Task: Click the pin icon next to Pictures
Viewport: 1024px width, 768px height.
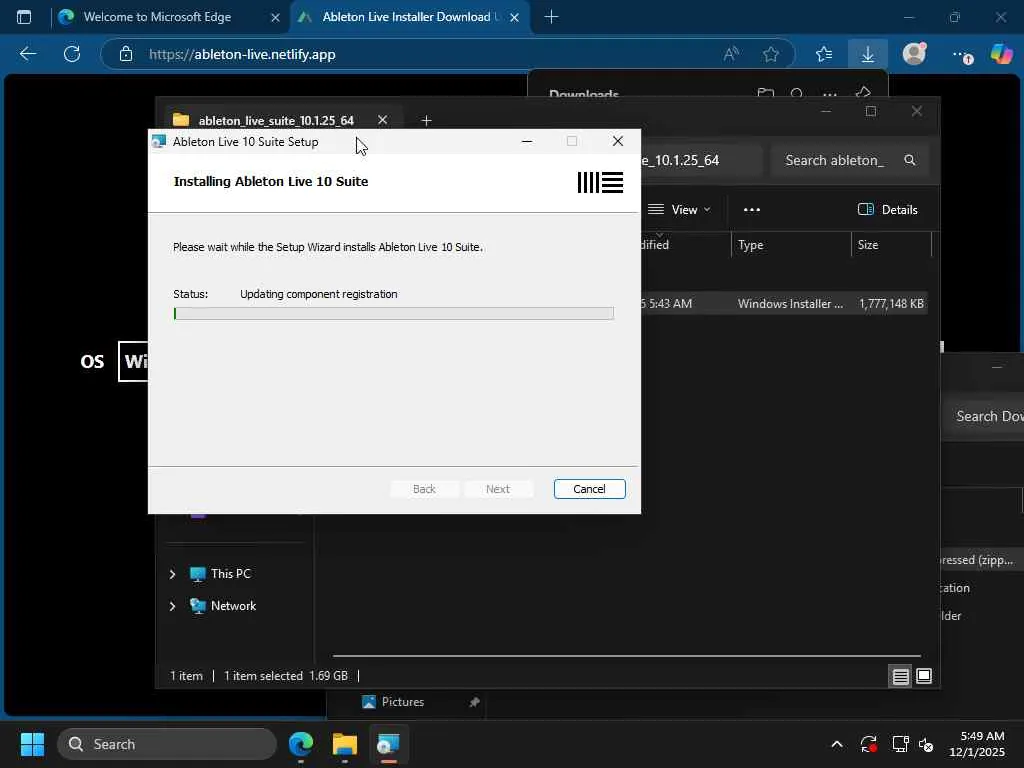Action: pos(474,702)
